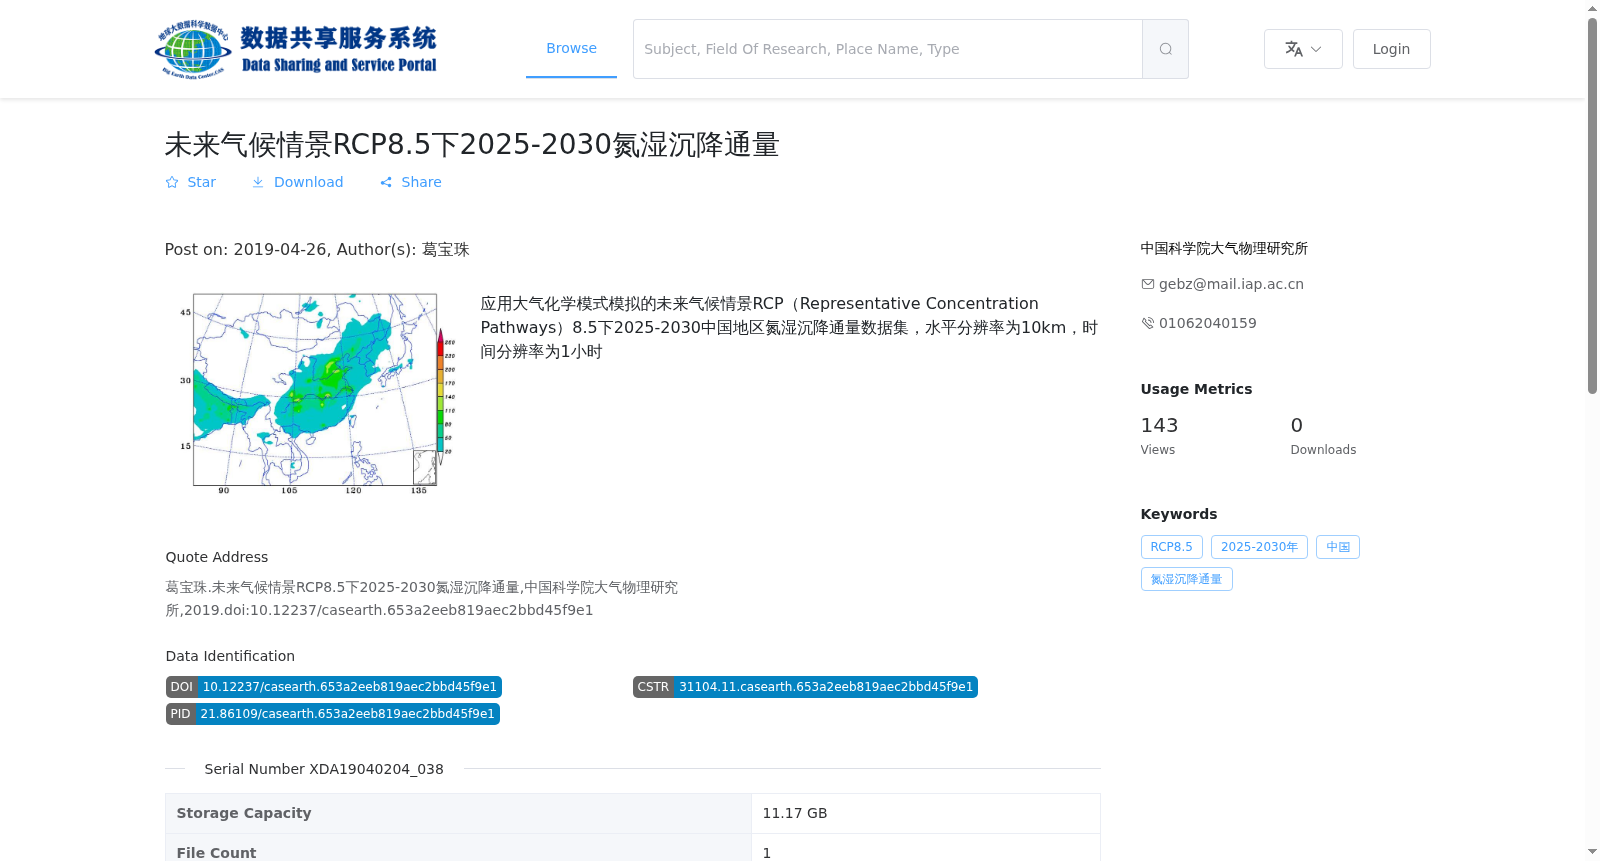Viewport: 1600px width, 861px height.
Task: Click the Download link
Action: click(297, 182)
